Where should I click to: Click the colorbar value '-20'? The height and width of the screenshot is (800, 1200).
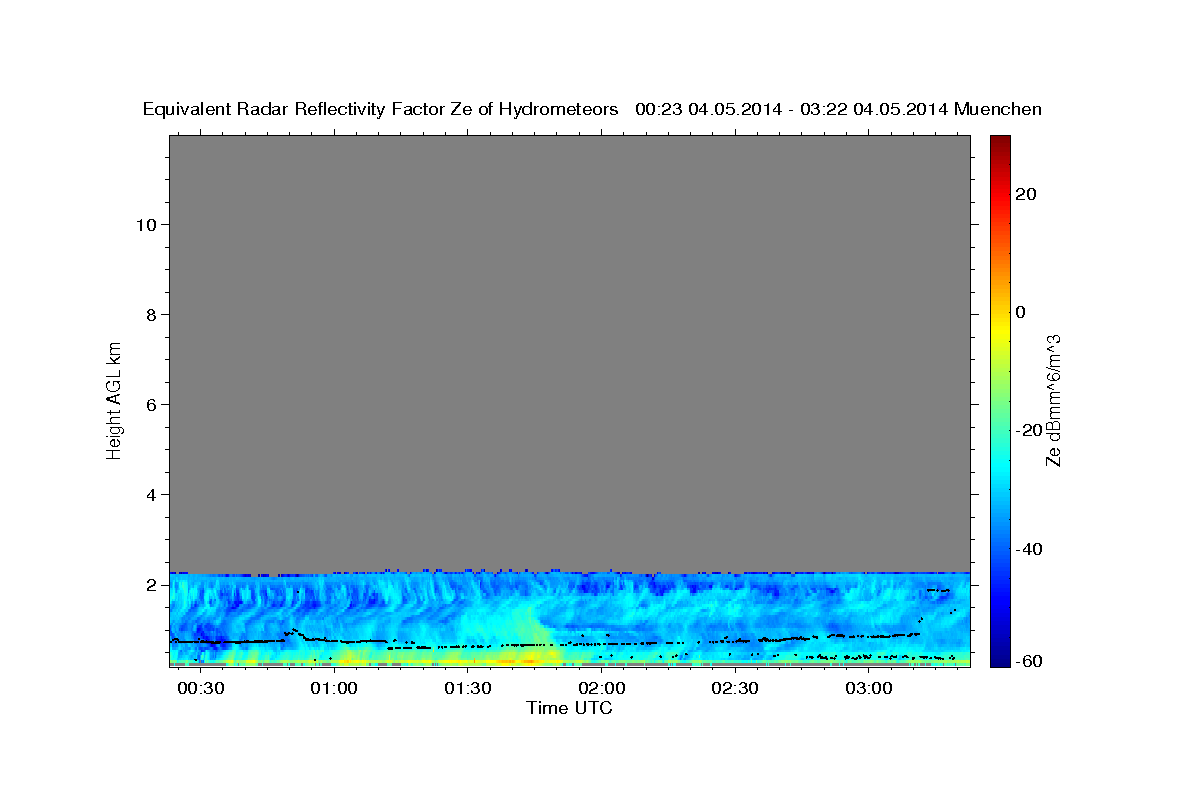1029,430
